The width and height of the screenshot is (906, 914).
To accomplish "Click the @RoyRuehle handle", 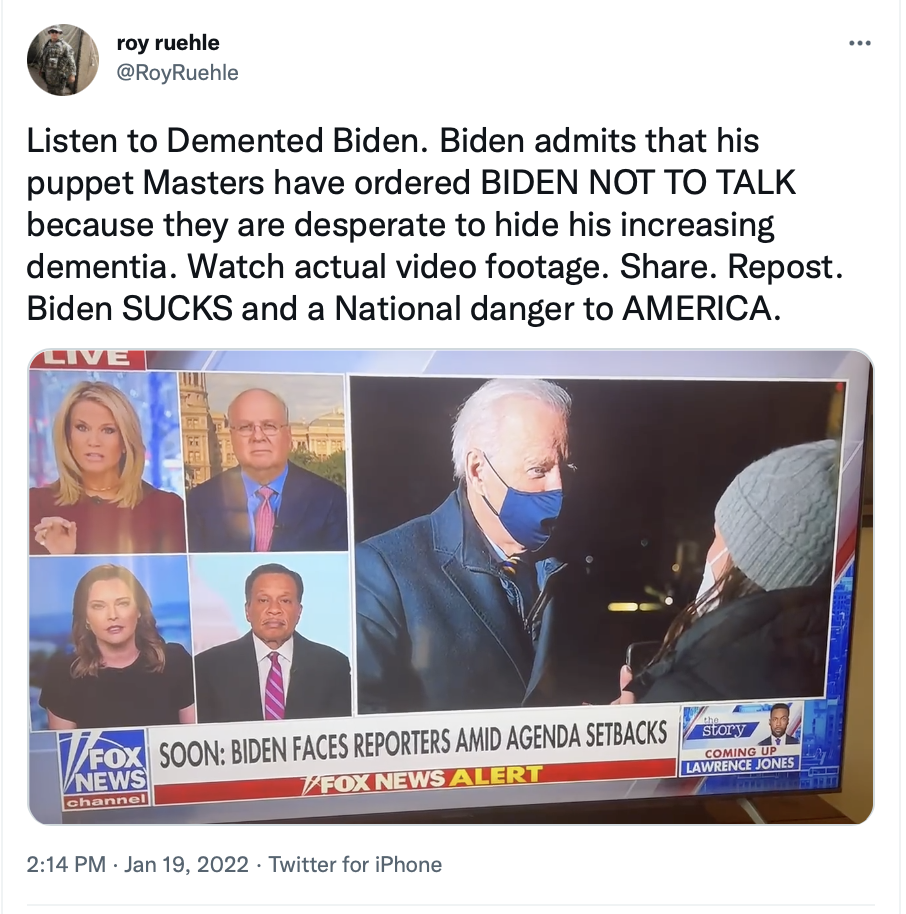I will (x=178, y=72).
